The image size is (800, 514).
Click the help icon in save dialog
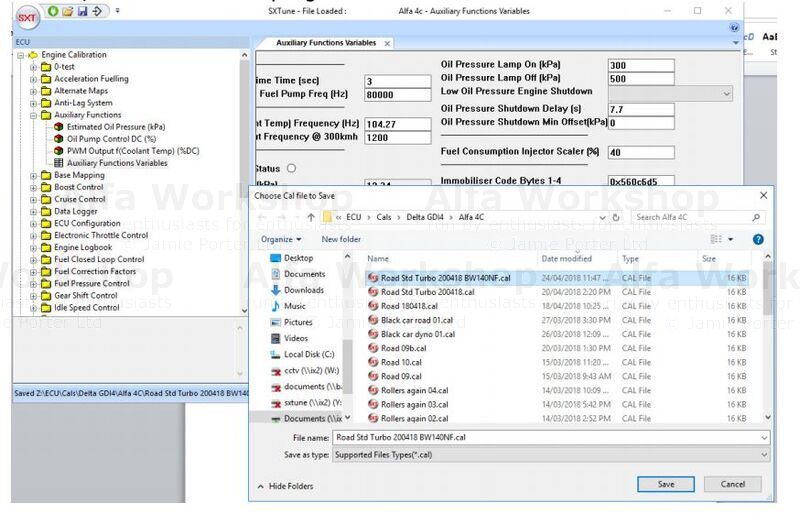758,240
